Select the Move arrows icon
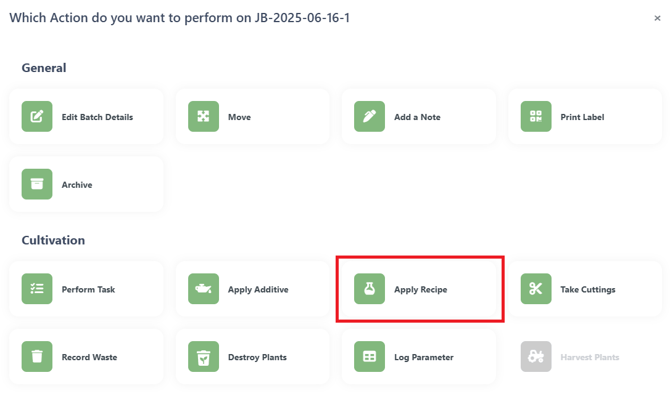 (x=203, y=117)
